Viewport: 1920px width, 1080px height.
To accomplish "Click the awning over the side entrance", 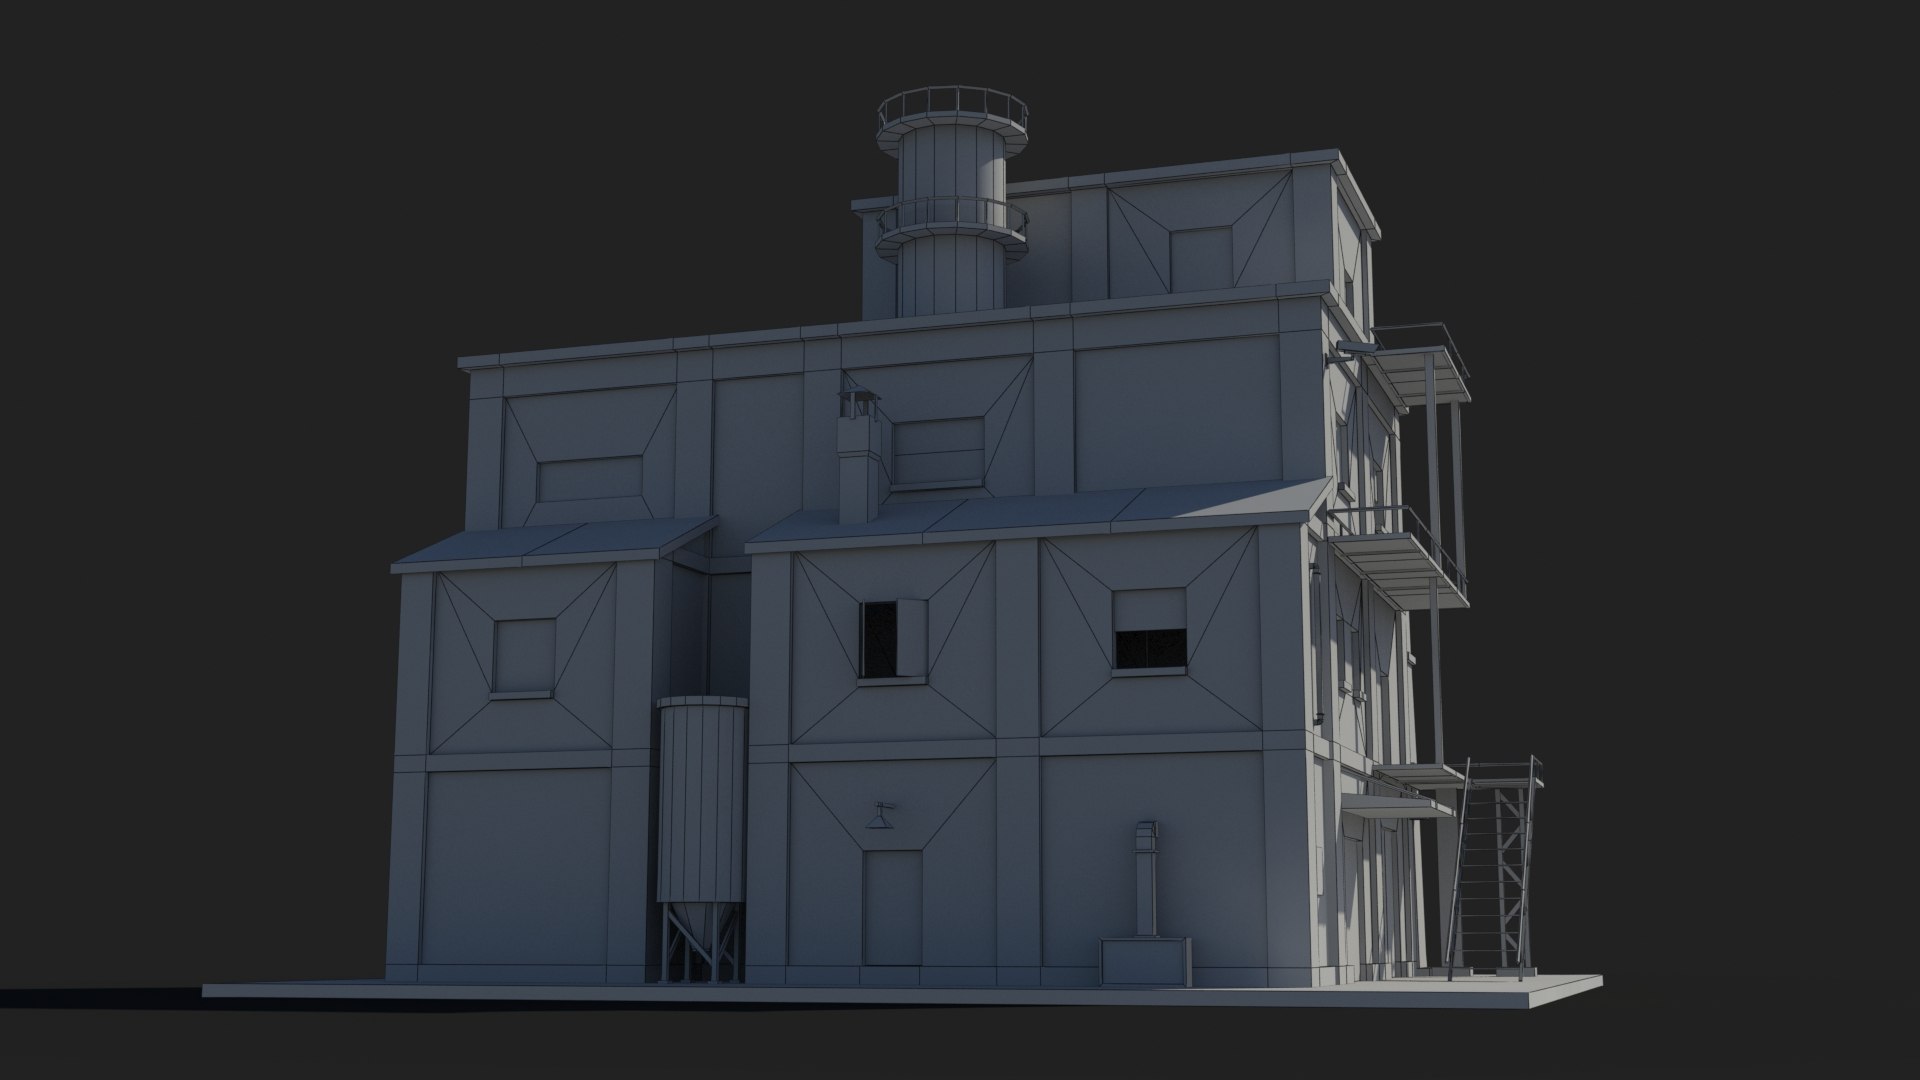I will tap(1396, 806).
